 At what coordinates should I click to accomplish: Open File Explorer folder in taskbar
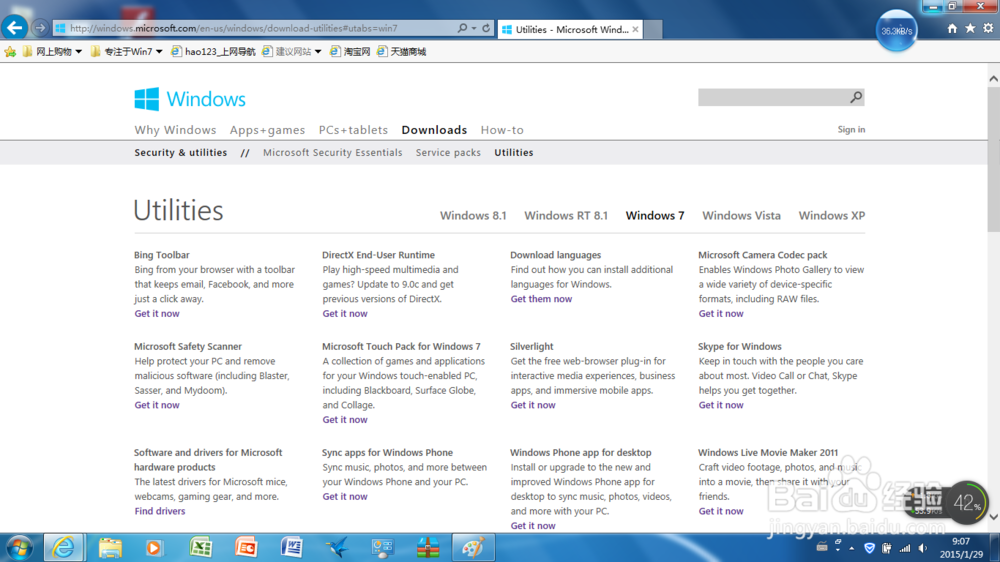(110, 548)
